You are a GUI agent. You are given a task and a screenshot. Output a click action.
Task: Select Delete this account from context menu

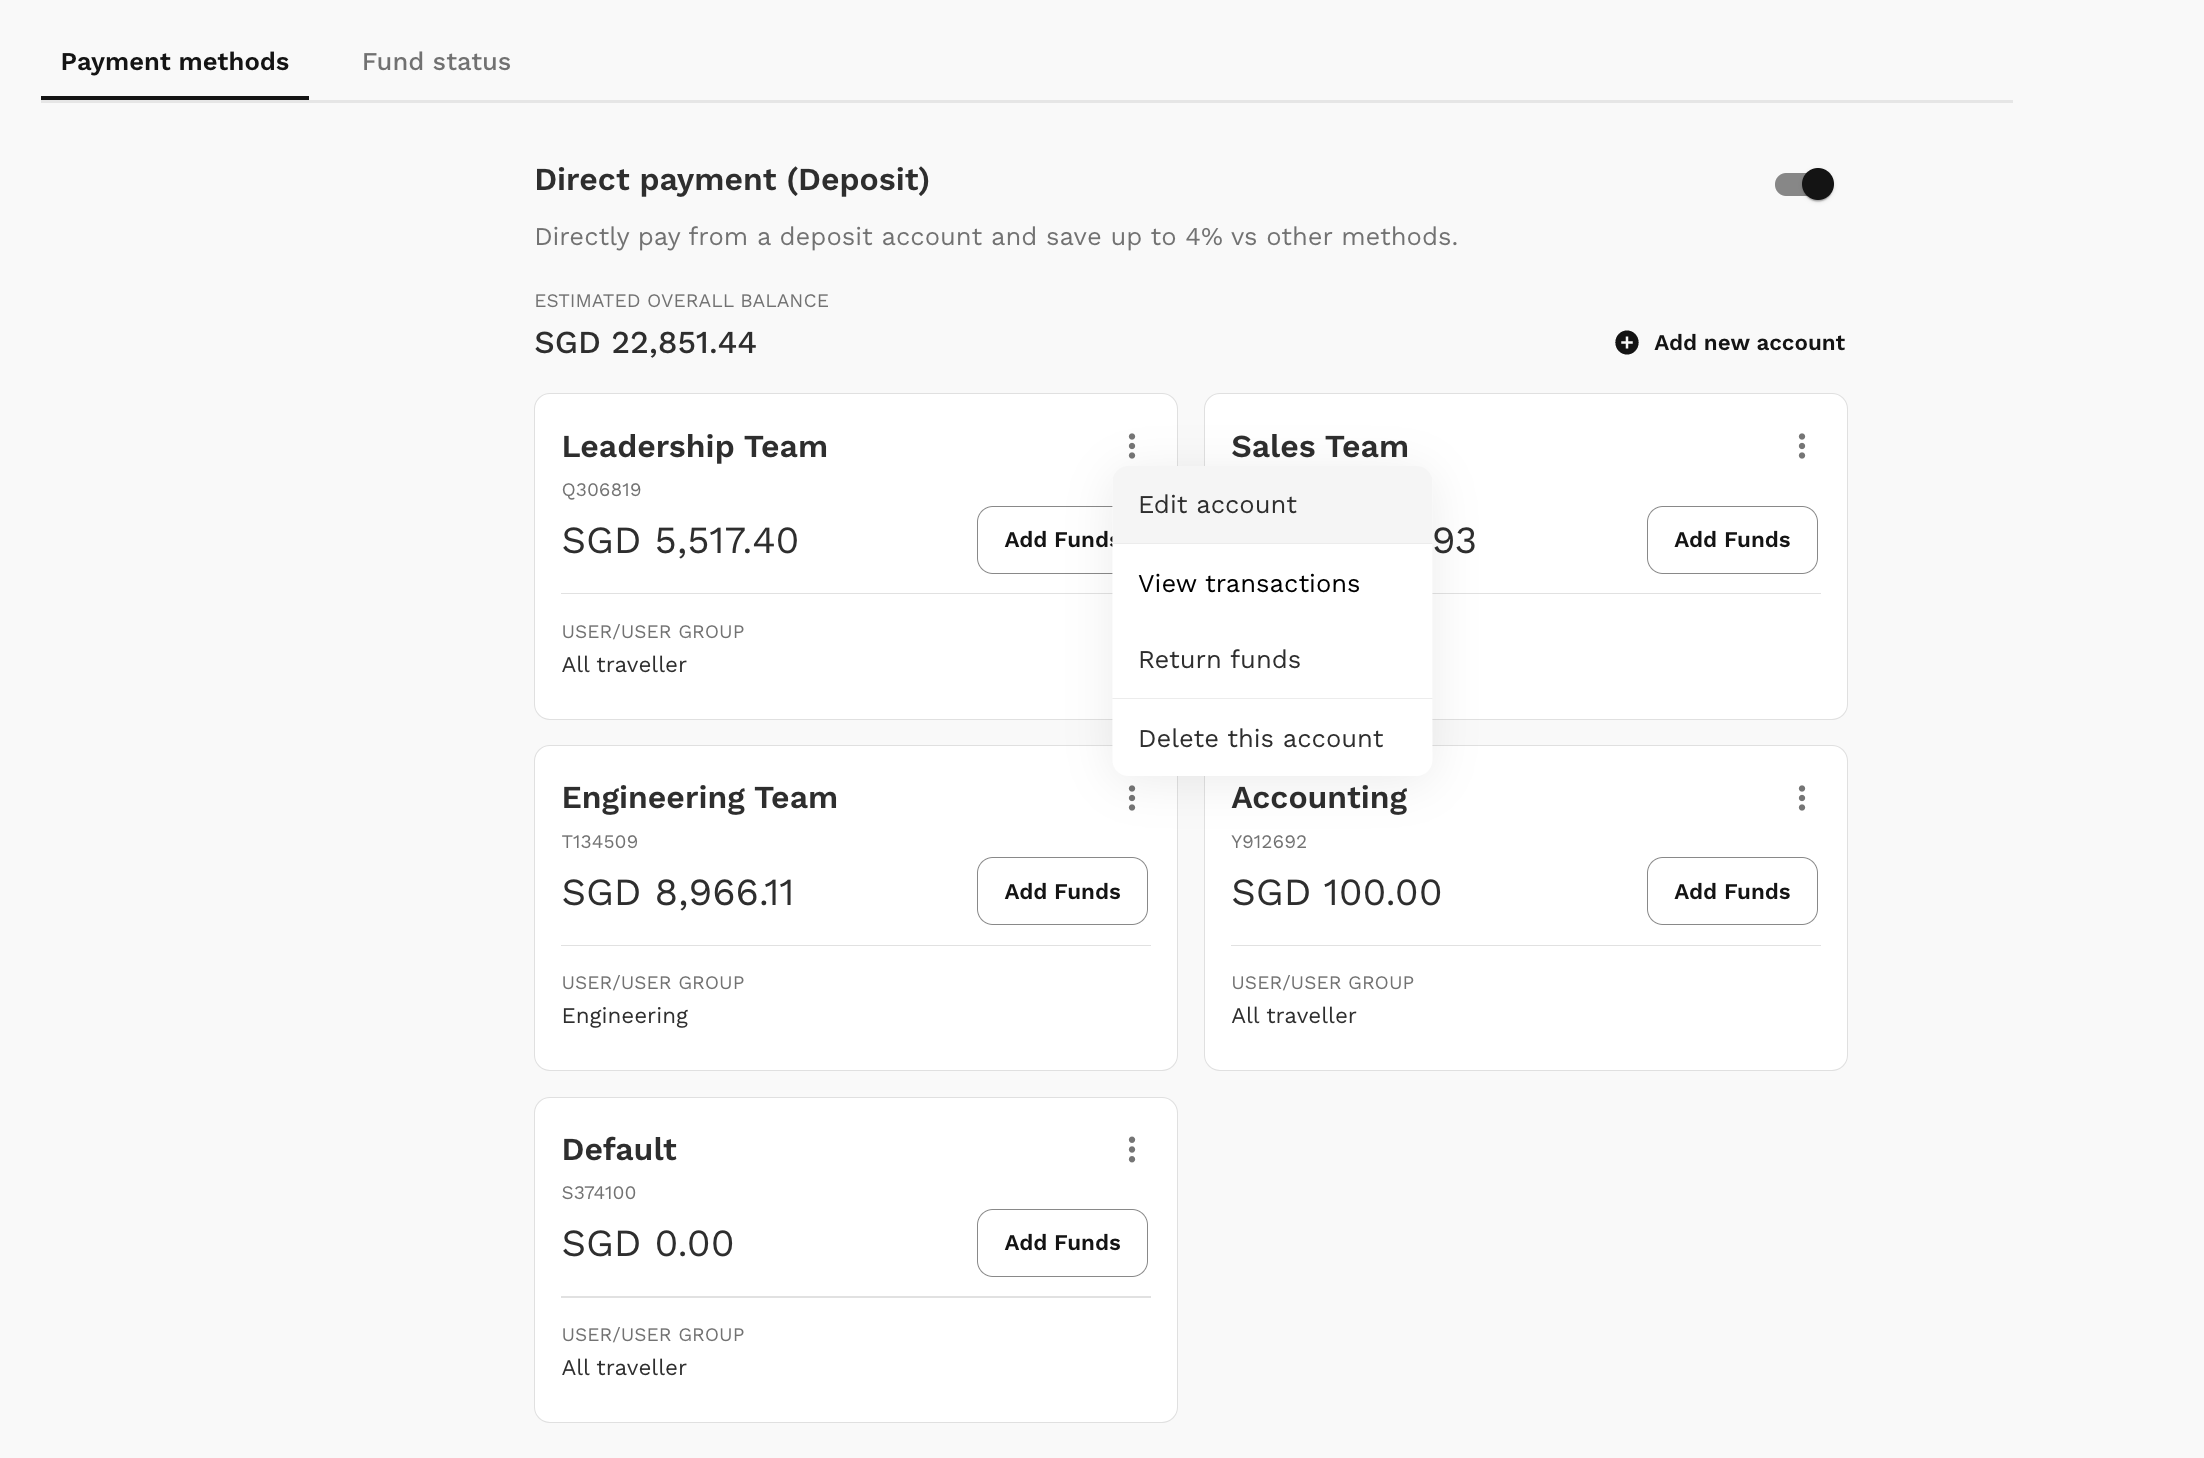tap(1261, 739)
